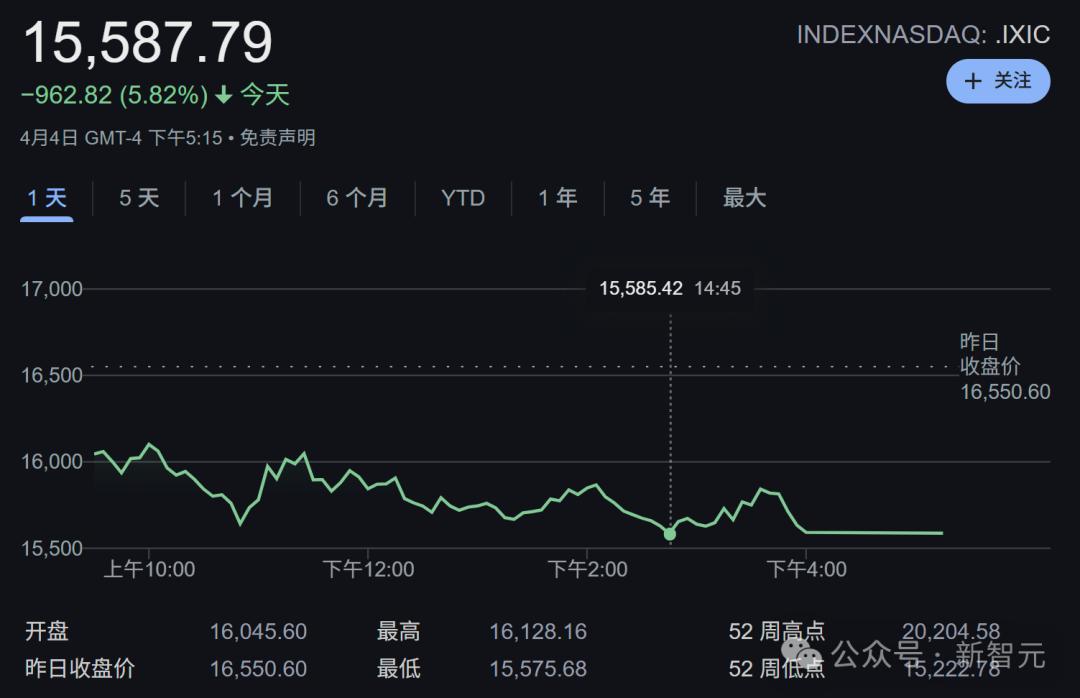Click the green down arrow beside 今天
This screenshot has height=698, width=1080.
tap(223, 94)
